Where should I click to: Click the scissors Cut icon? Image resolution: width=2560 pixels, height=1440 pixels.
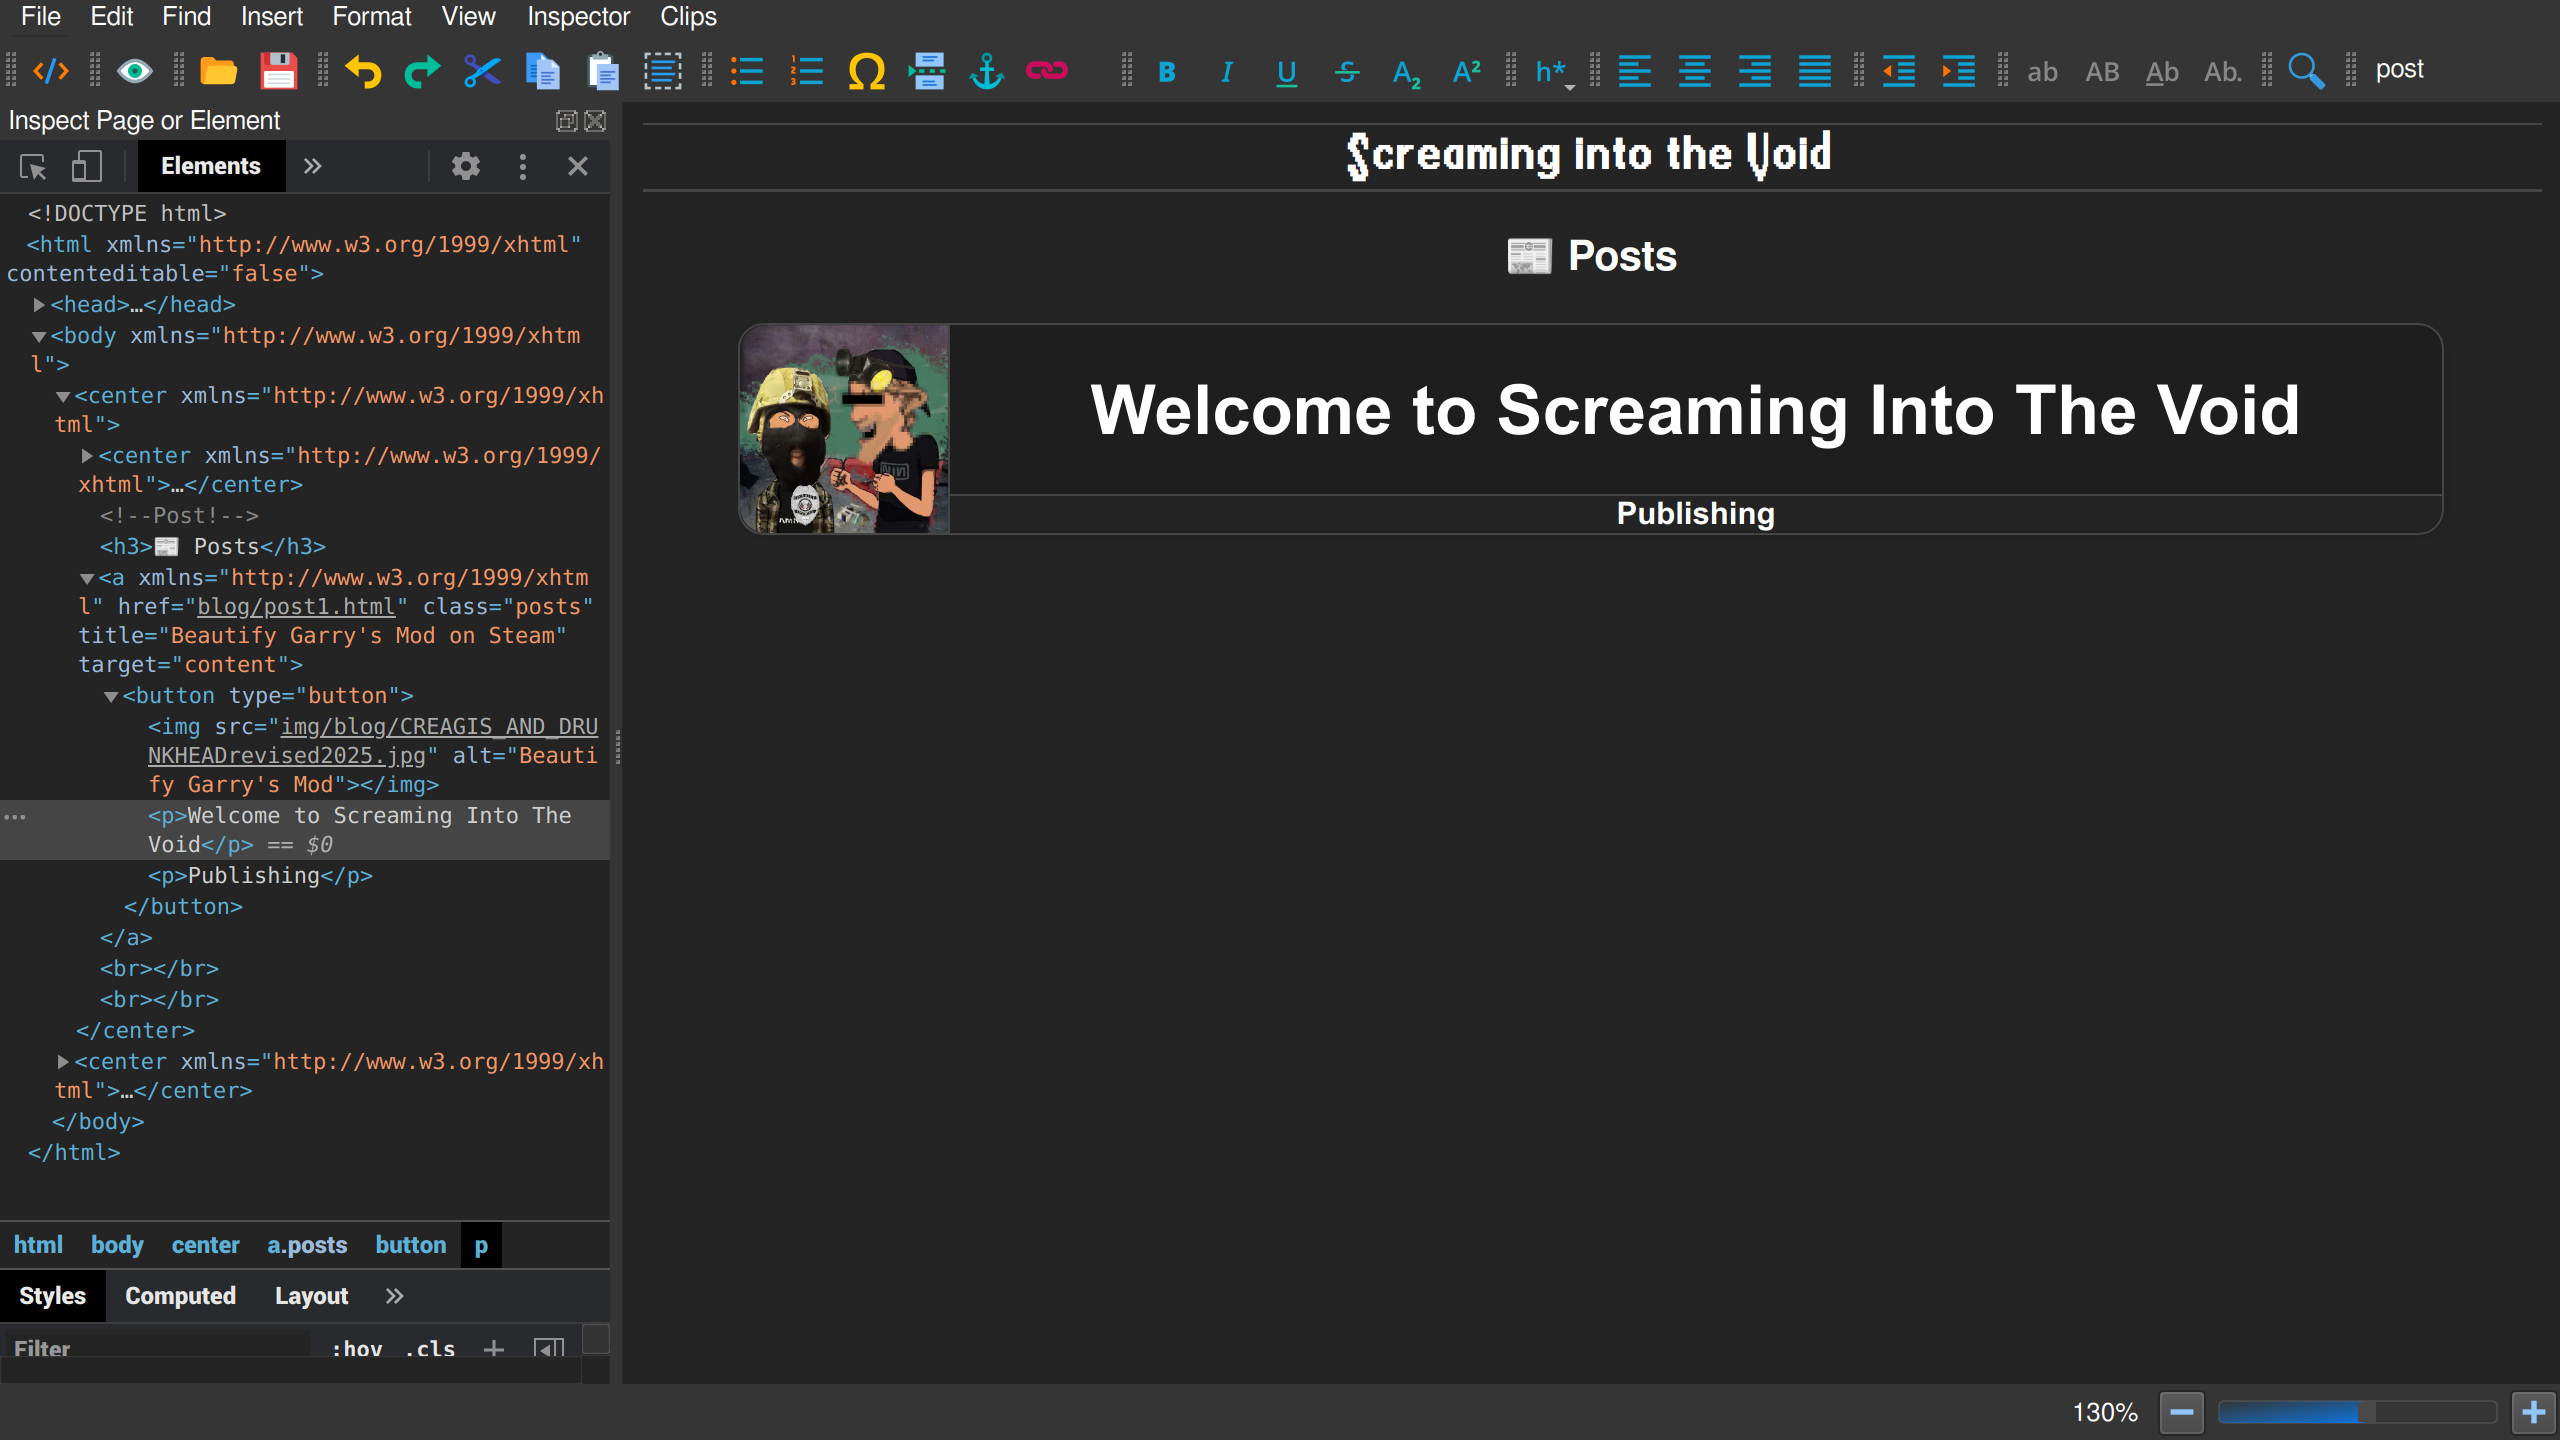click(x=482, y=71)
